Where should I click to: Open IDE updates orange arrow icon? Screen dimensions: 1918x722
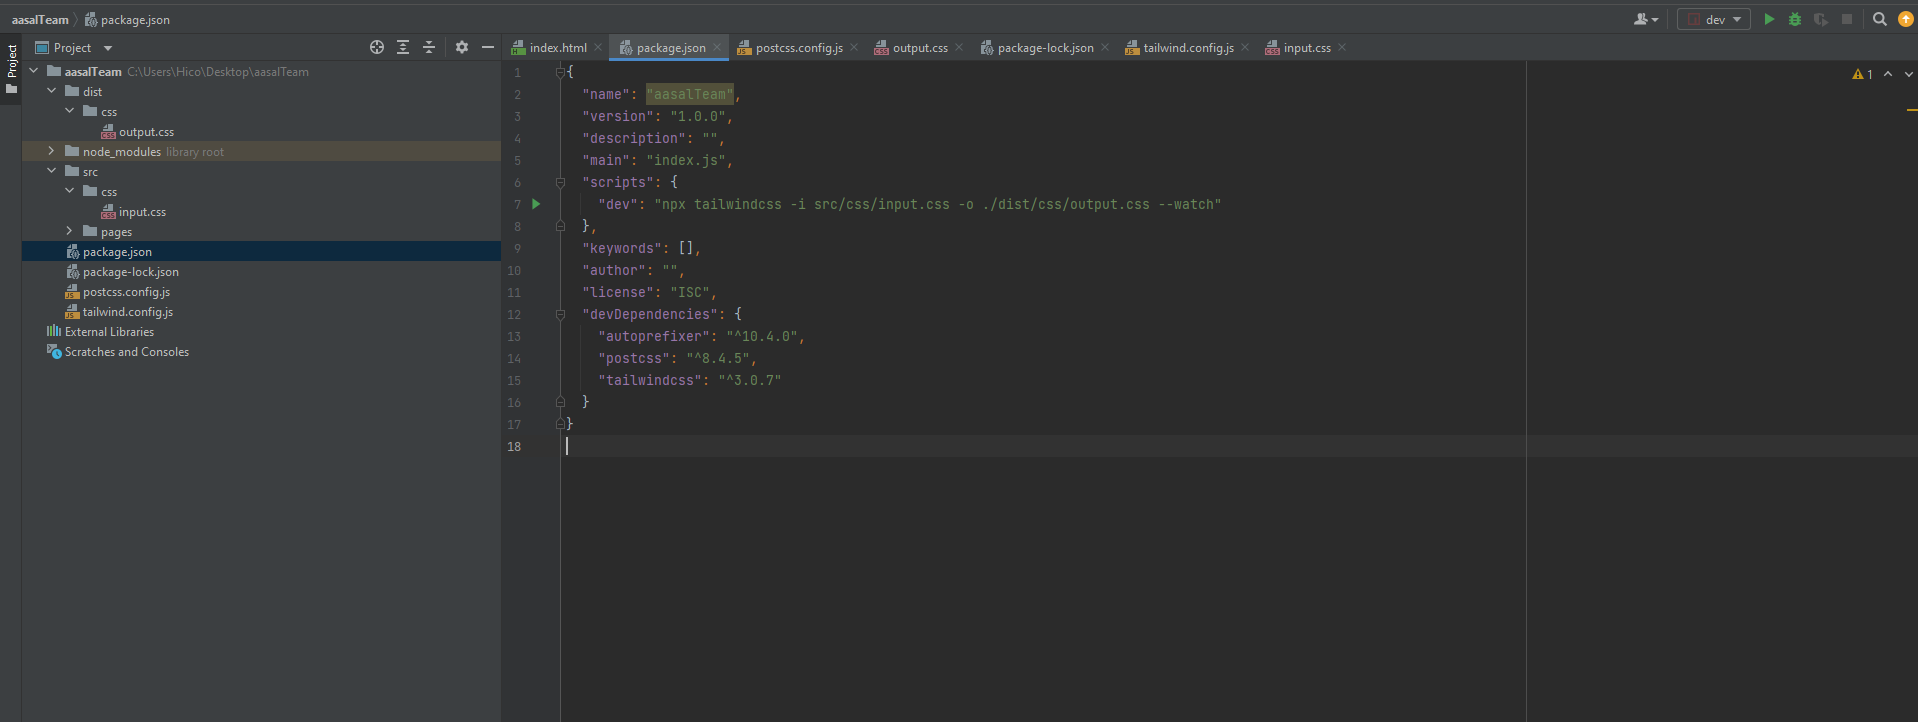(x=1906, y=19)
